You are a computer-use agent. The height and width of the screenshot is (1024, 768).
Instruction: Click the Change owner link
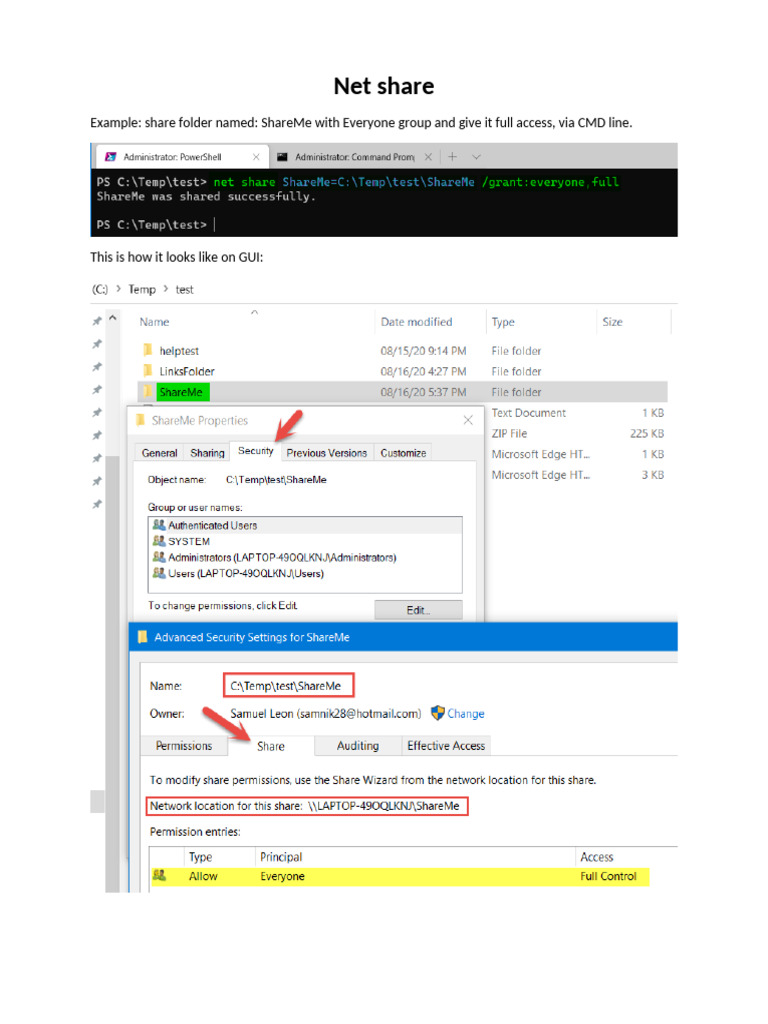[466, 714]
